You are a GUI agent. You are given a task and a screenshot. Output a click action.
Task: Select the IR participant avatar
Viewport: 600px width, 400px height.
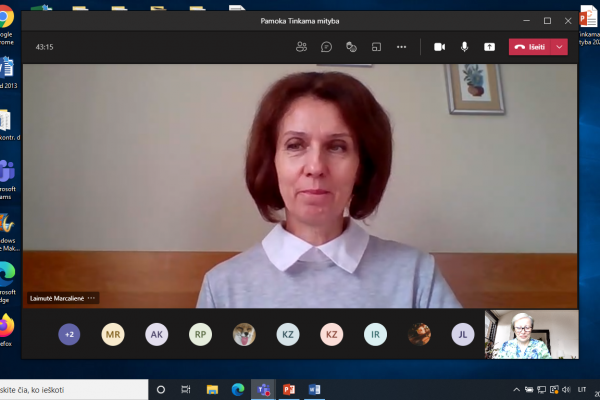click(375, 335)
